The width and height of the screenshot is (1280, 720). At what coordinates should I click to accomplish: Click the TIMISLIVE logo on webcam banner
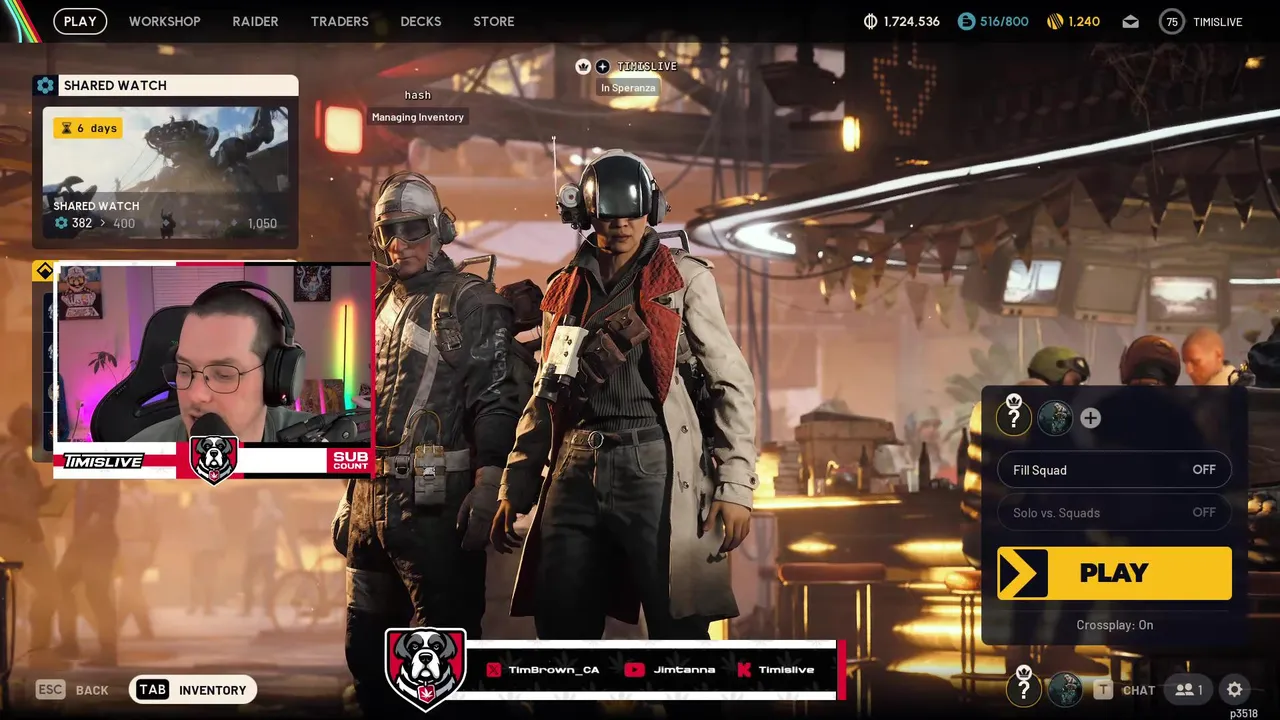[x=104, y=461]
